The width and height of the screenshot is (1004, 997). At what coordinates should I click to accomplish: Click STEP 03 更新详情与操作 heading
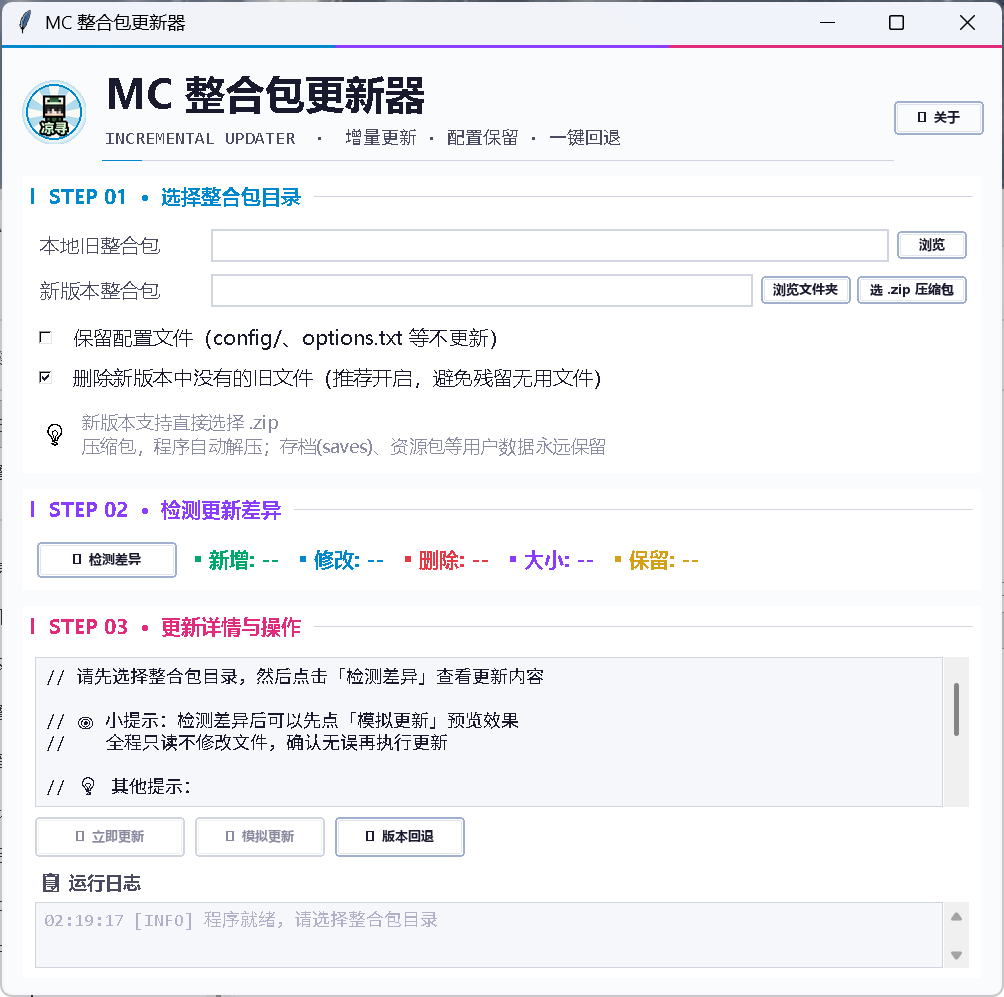pos(175,627)
